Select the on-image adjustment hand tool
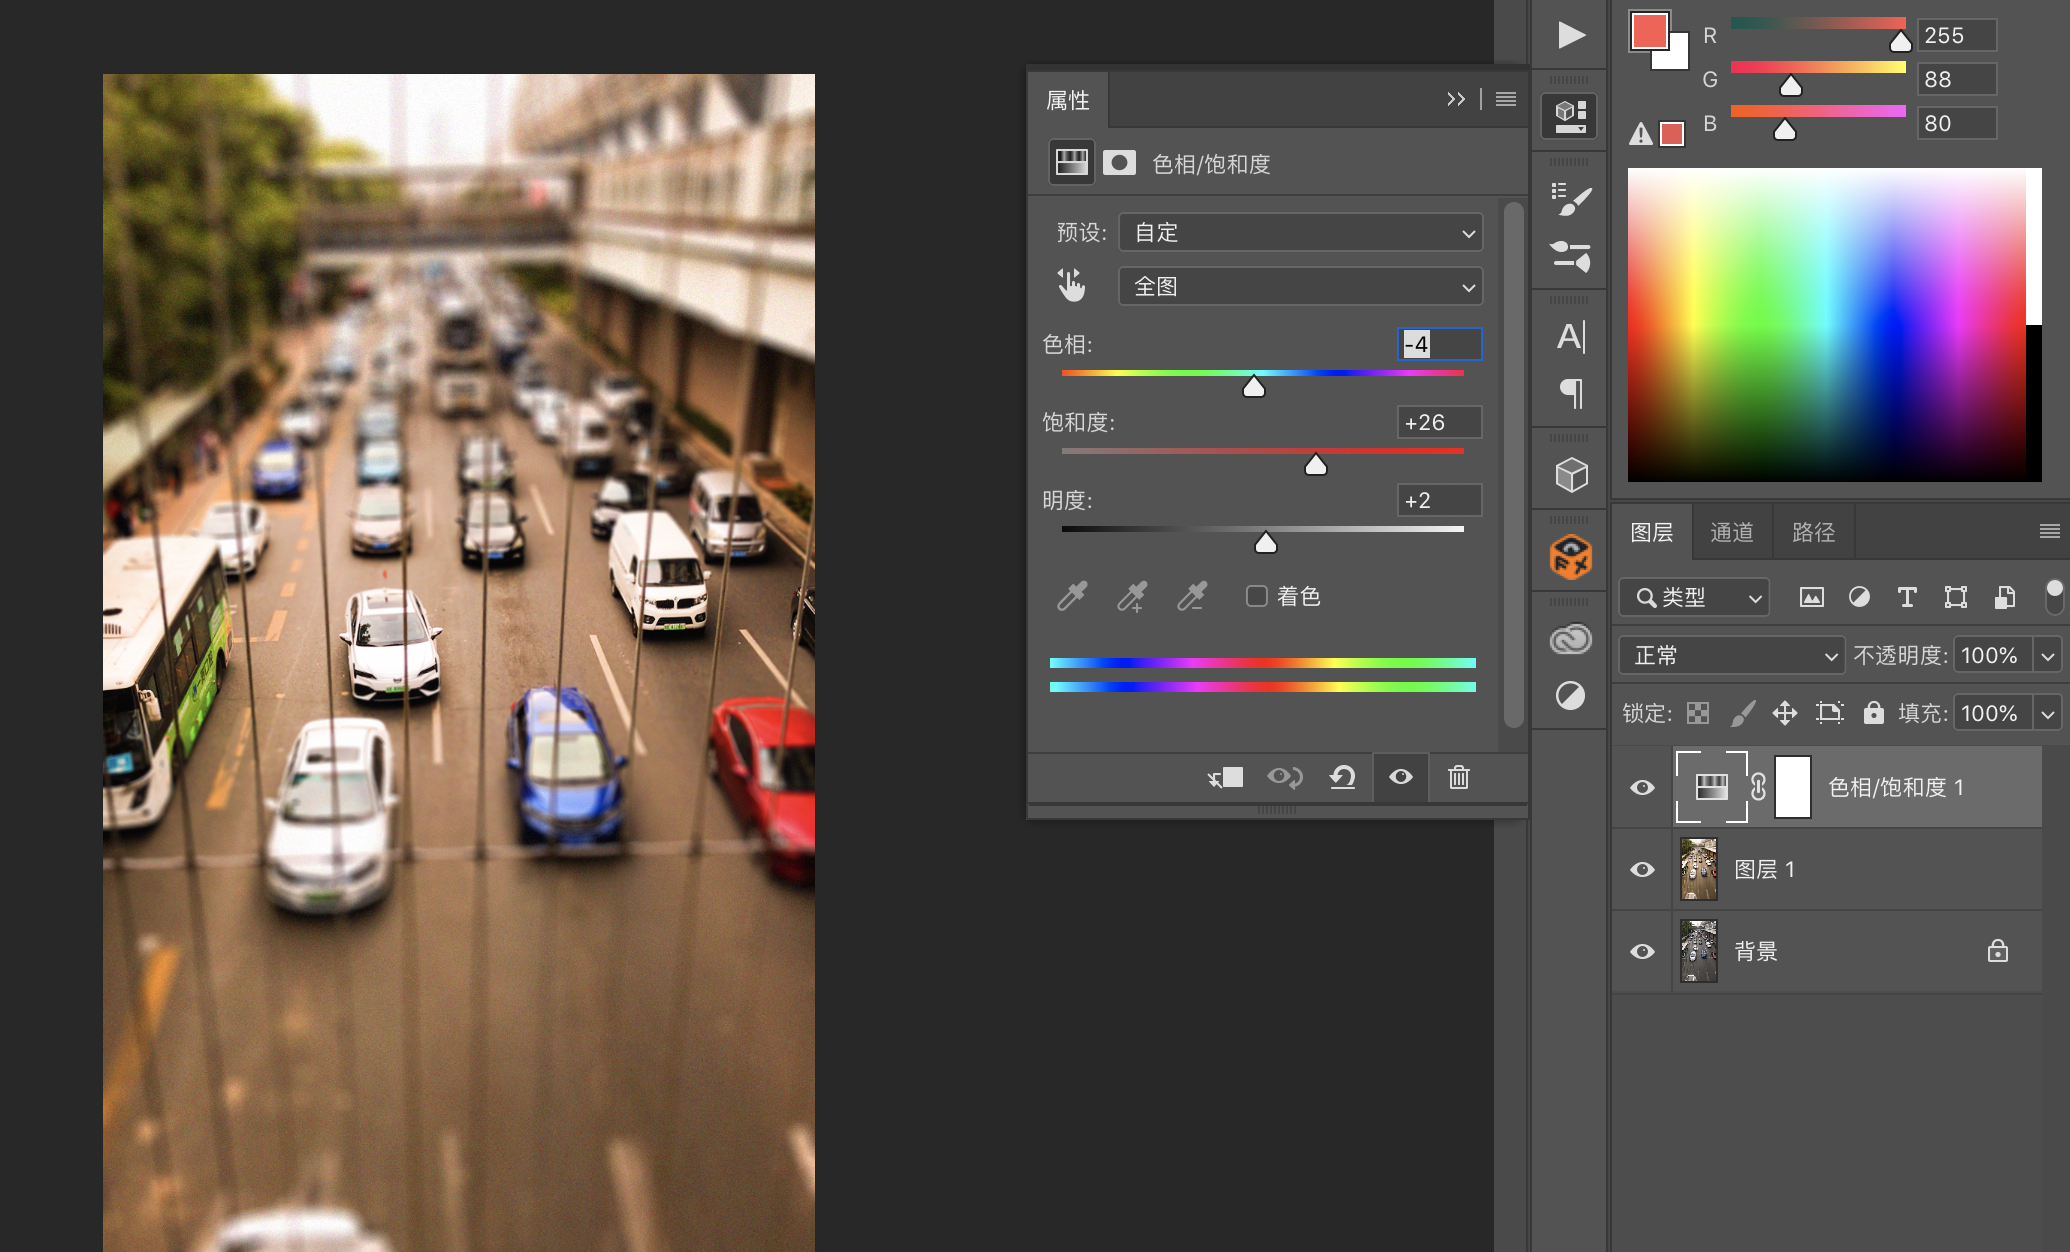The image size is (2070, 1252). coord(1071,286)
